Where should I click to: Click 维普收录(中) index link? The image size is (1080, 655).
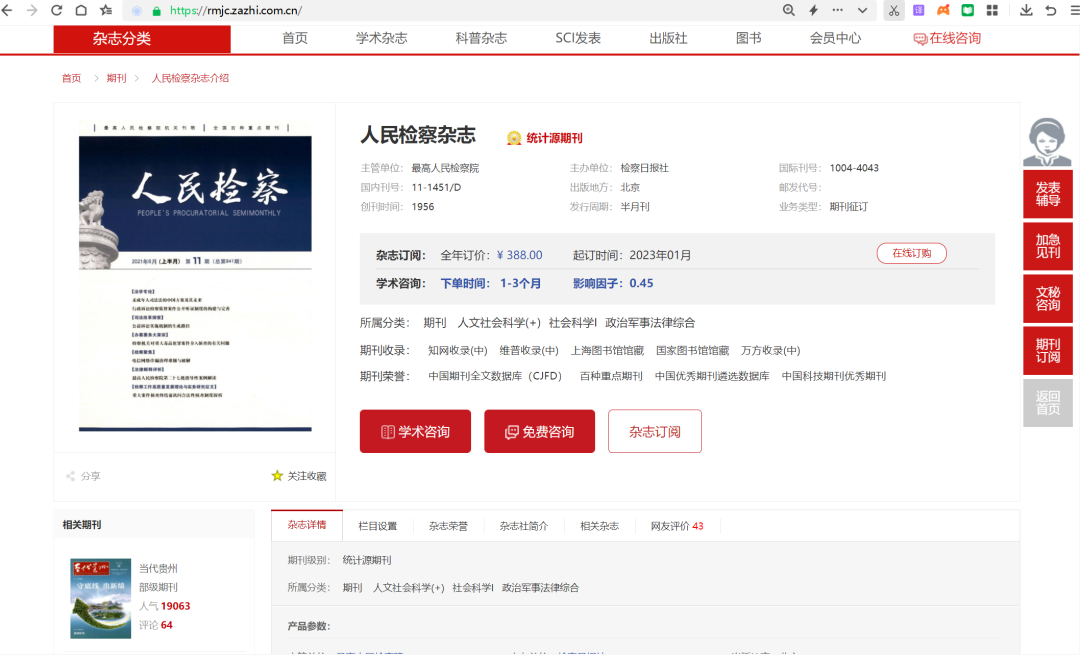(529, 351)
